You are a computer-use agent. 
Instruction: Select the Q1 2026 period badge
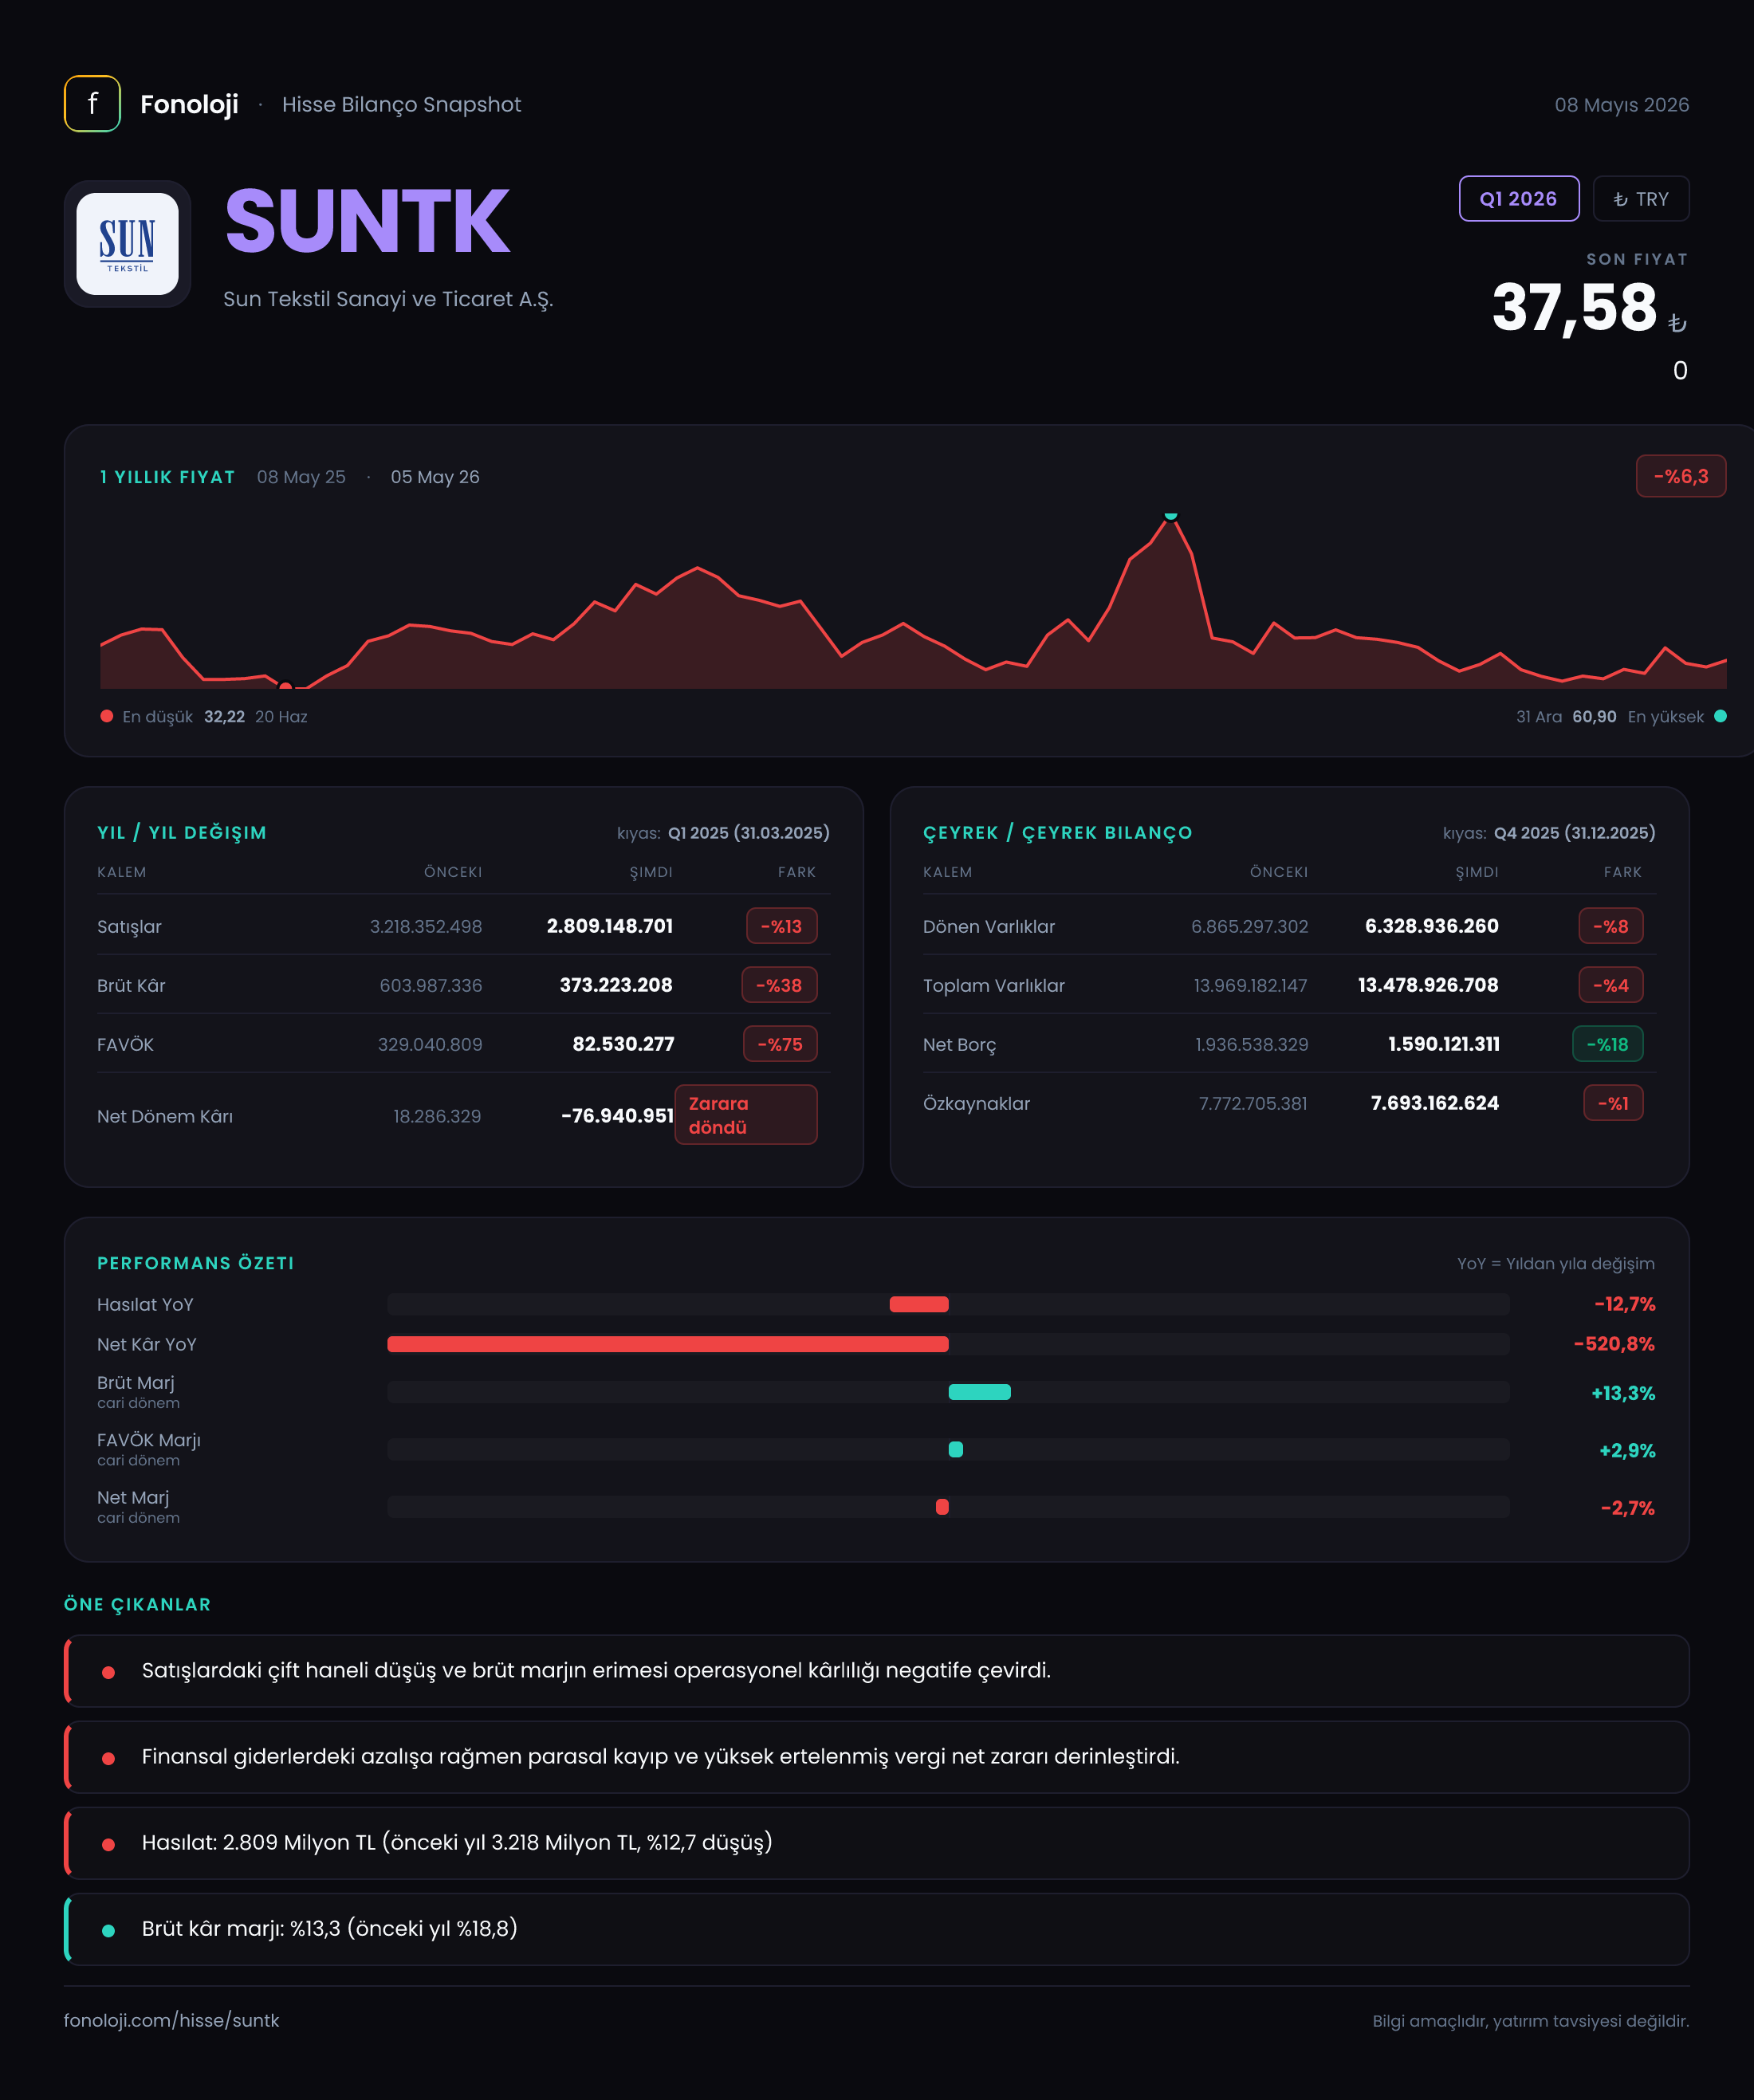1519,199
